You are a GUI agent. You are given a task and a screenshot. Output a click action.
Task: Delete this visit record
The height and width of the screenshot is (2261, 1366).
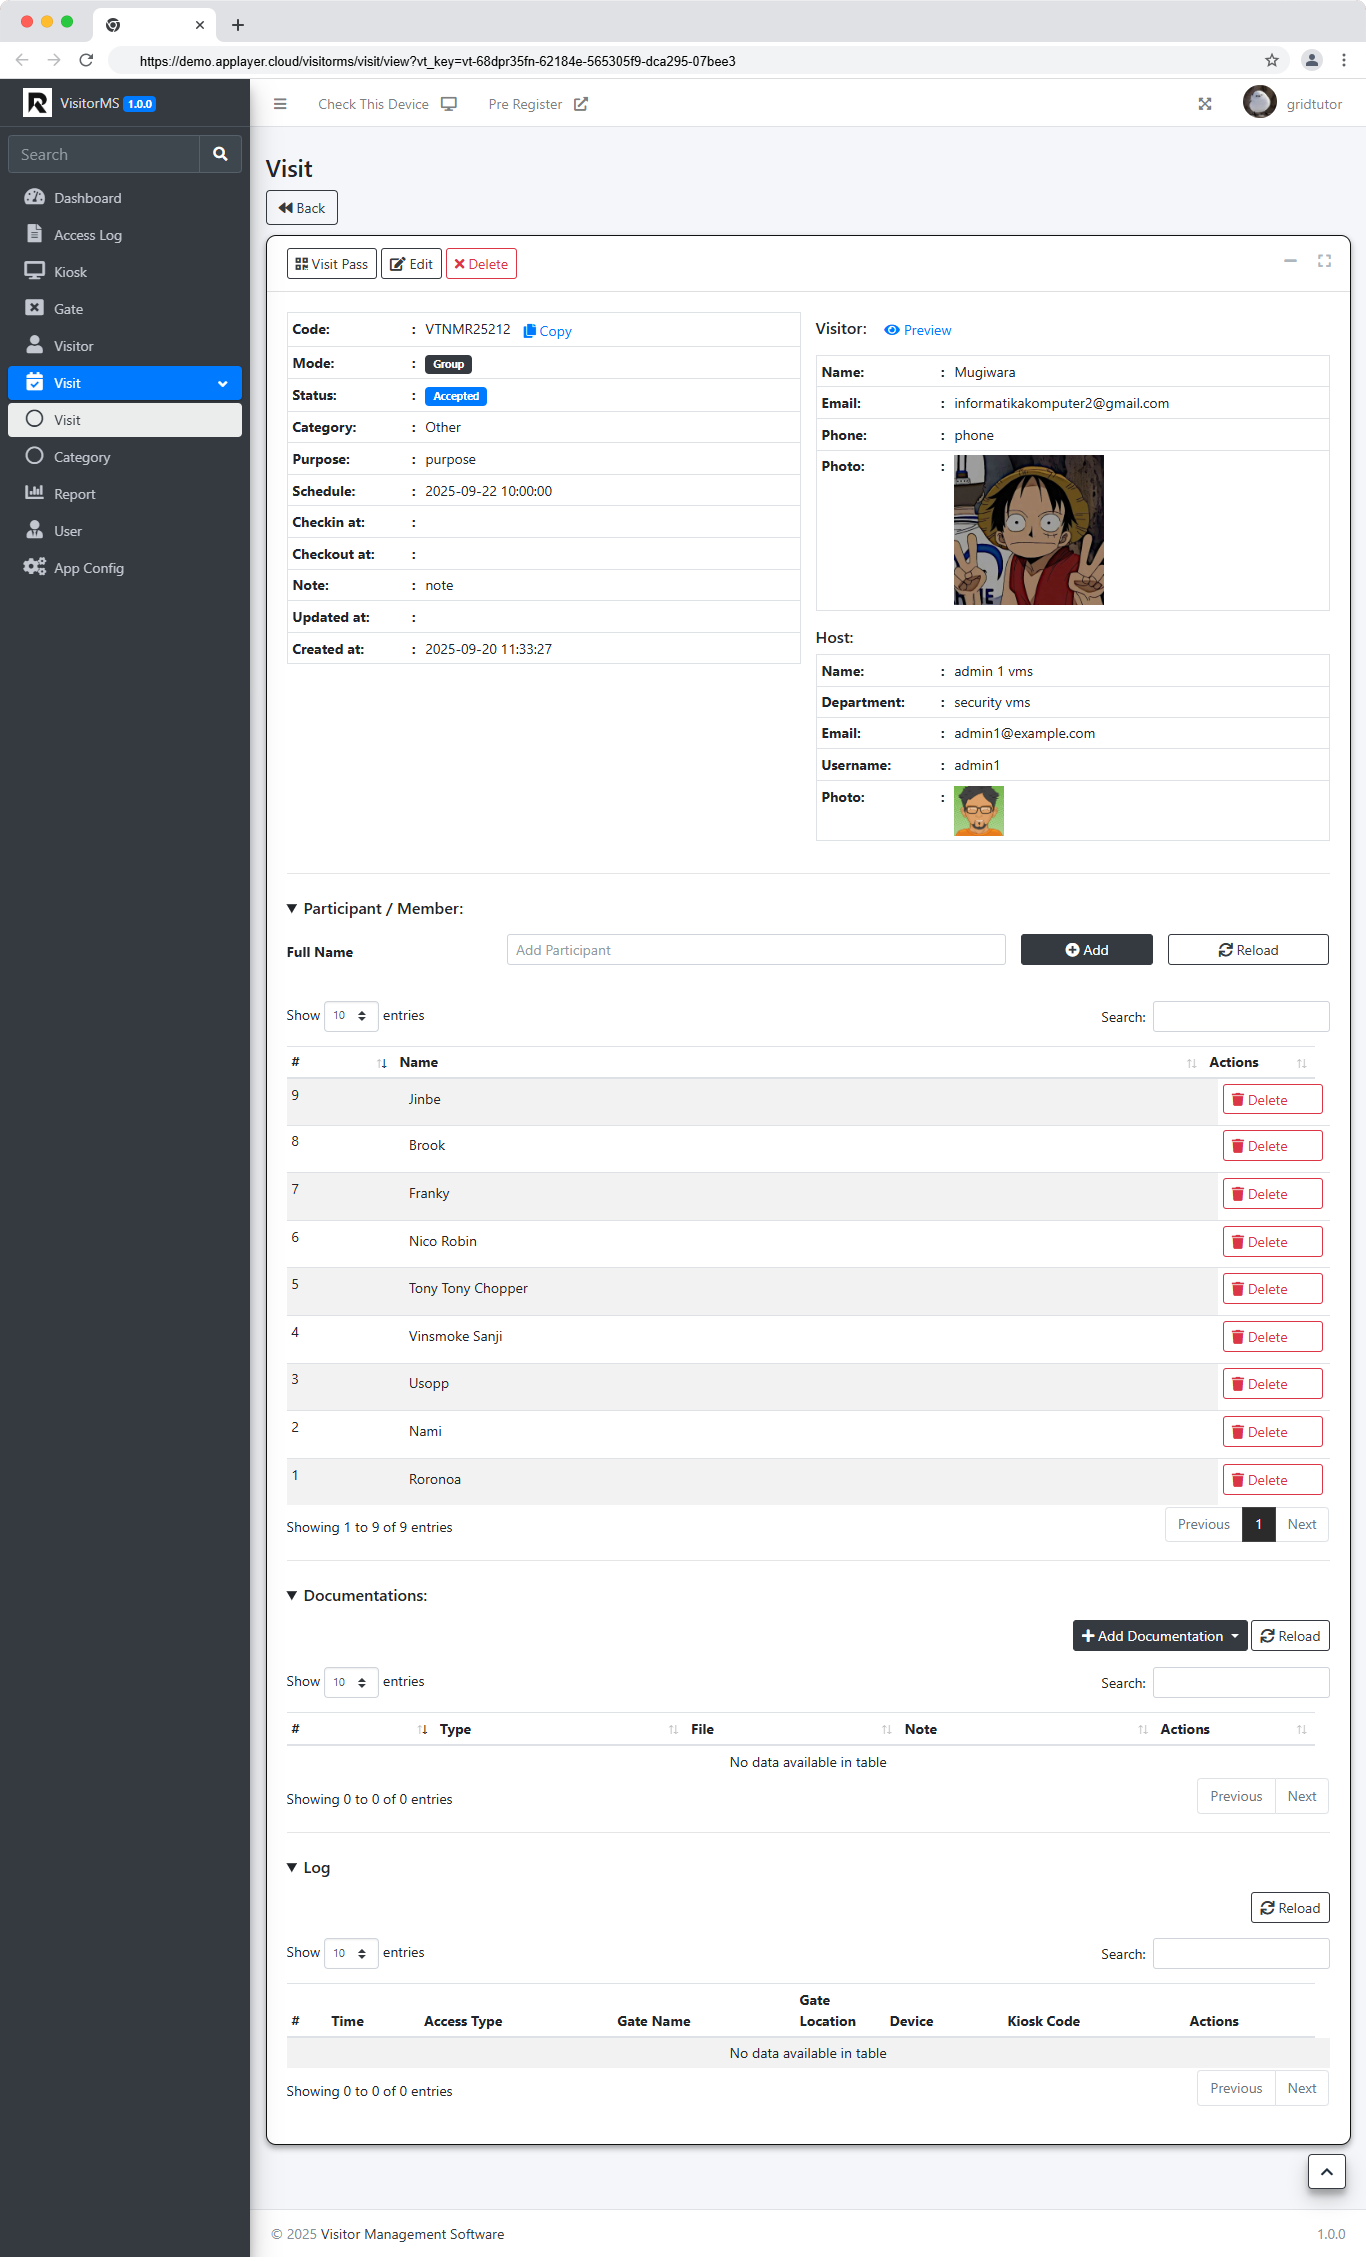click(481, 264)
